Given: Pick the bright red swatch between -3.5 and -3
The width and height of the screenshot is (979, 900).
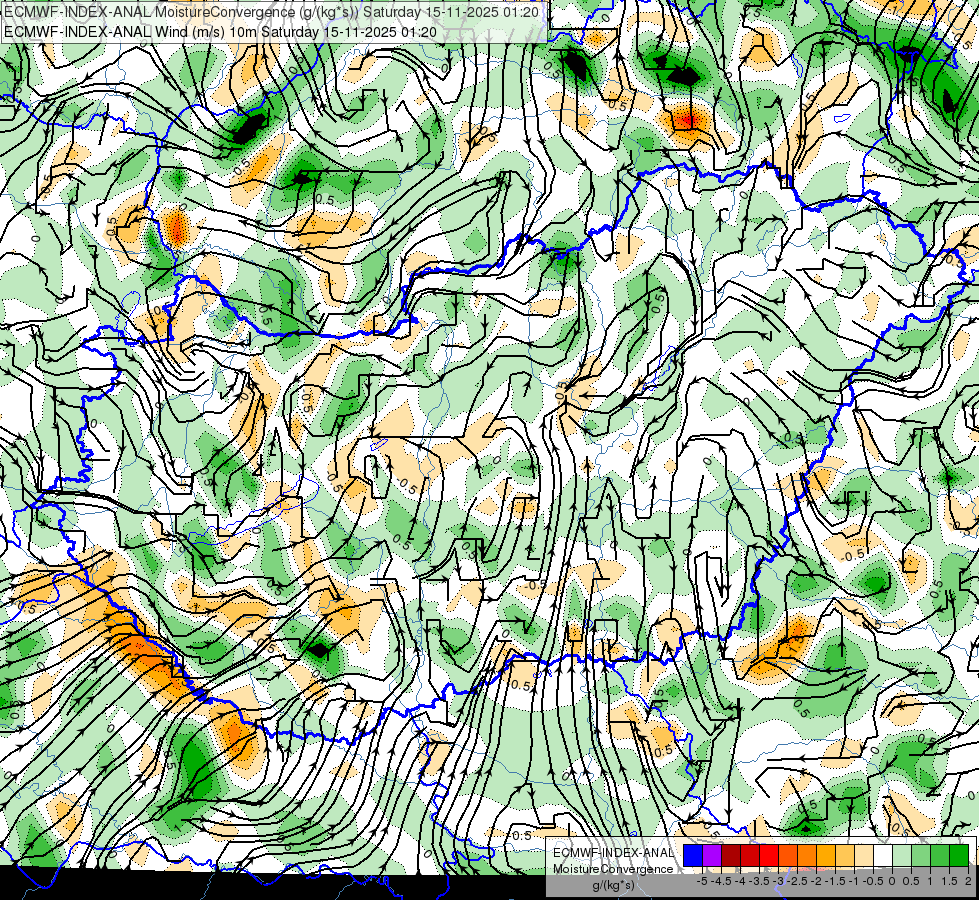Looking at the screenshot, I should click(x=769, y=855).
